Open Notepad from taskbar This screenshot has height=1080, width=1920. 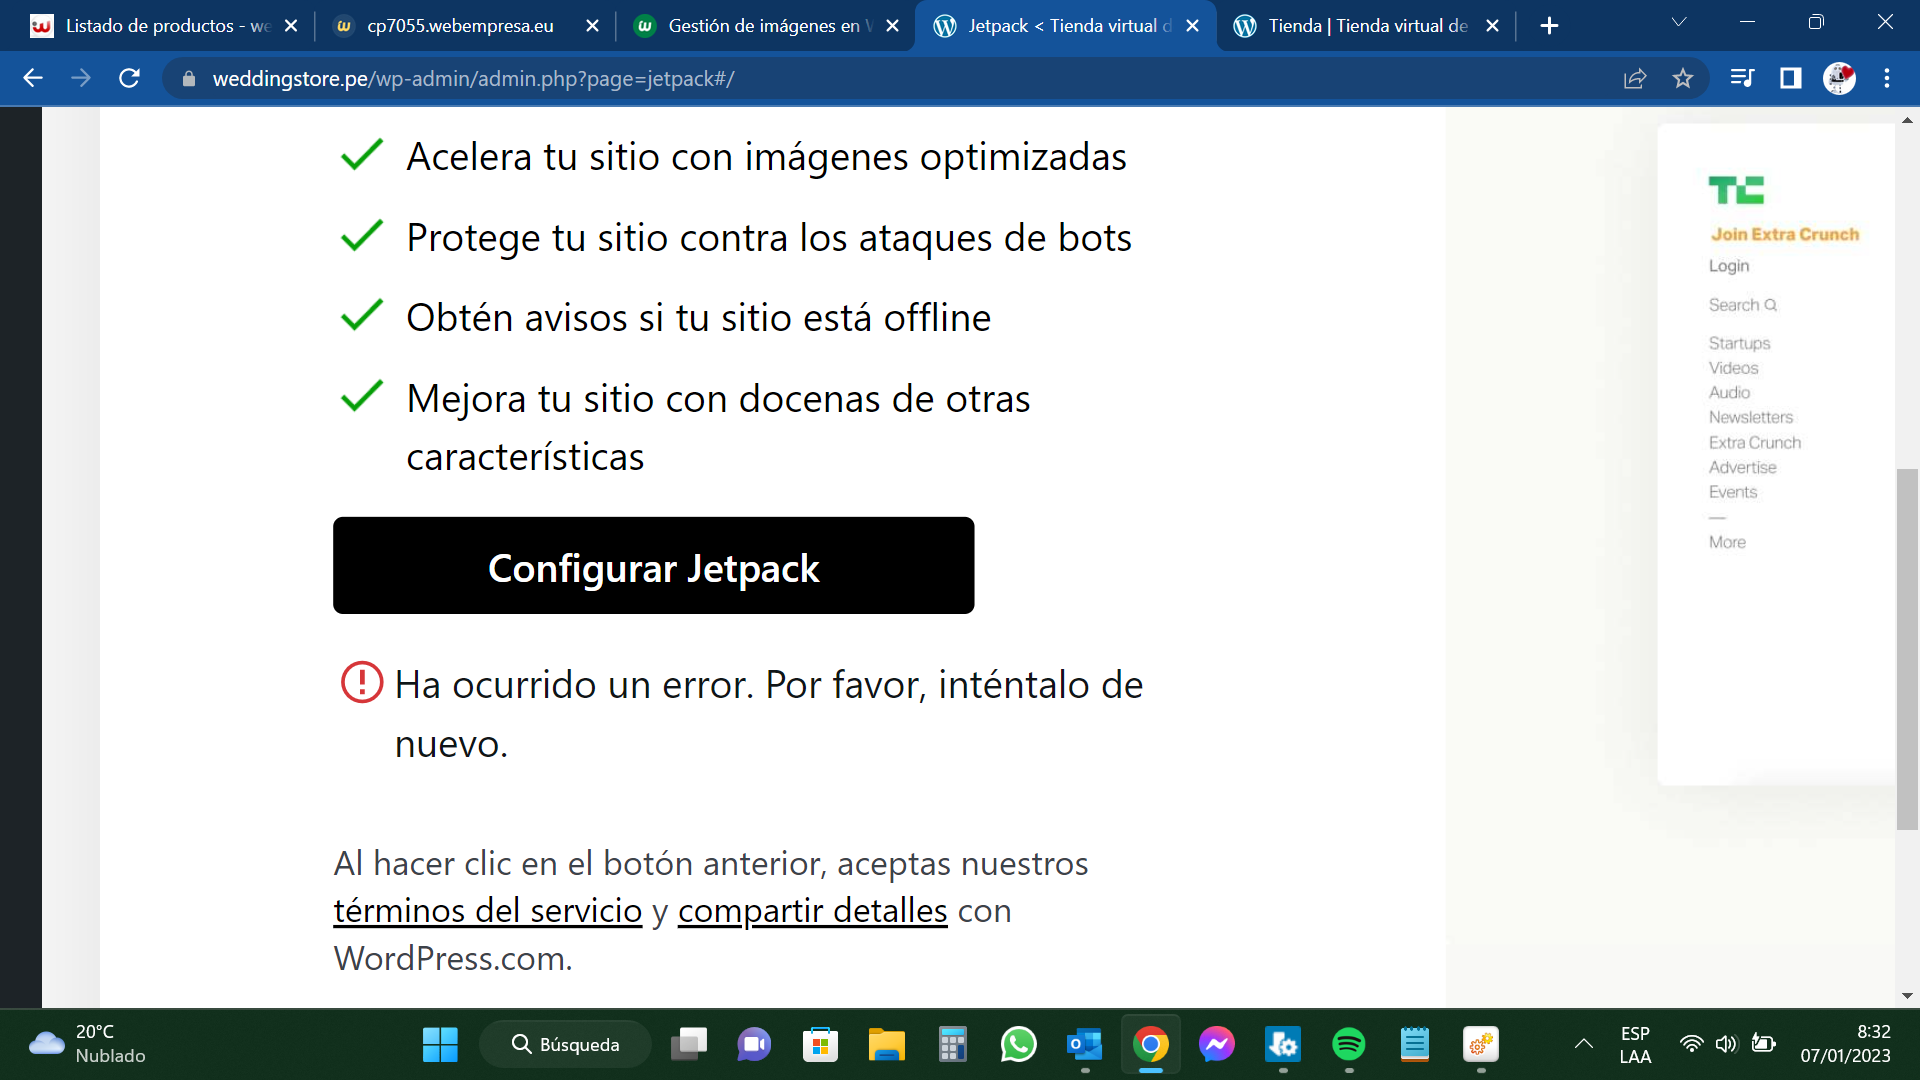1414,1045
